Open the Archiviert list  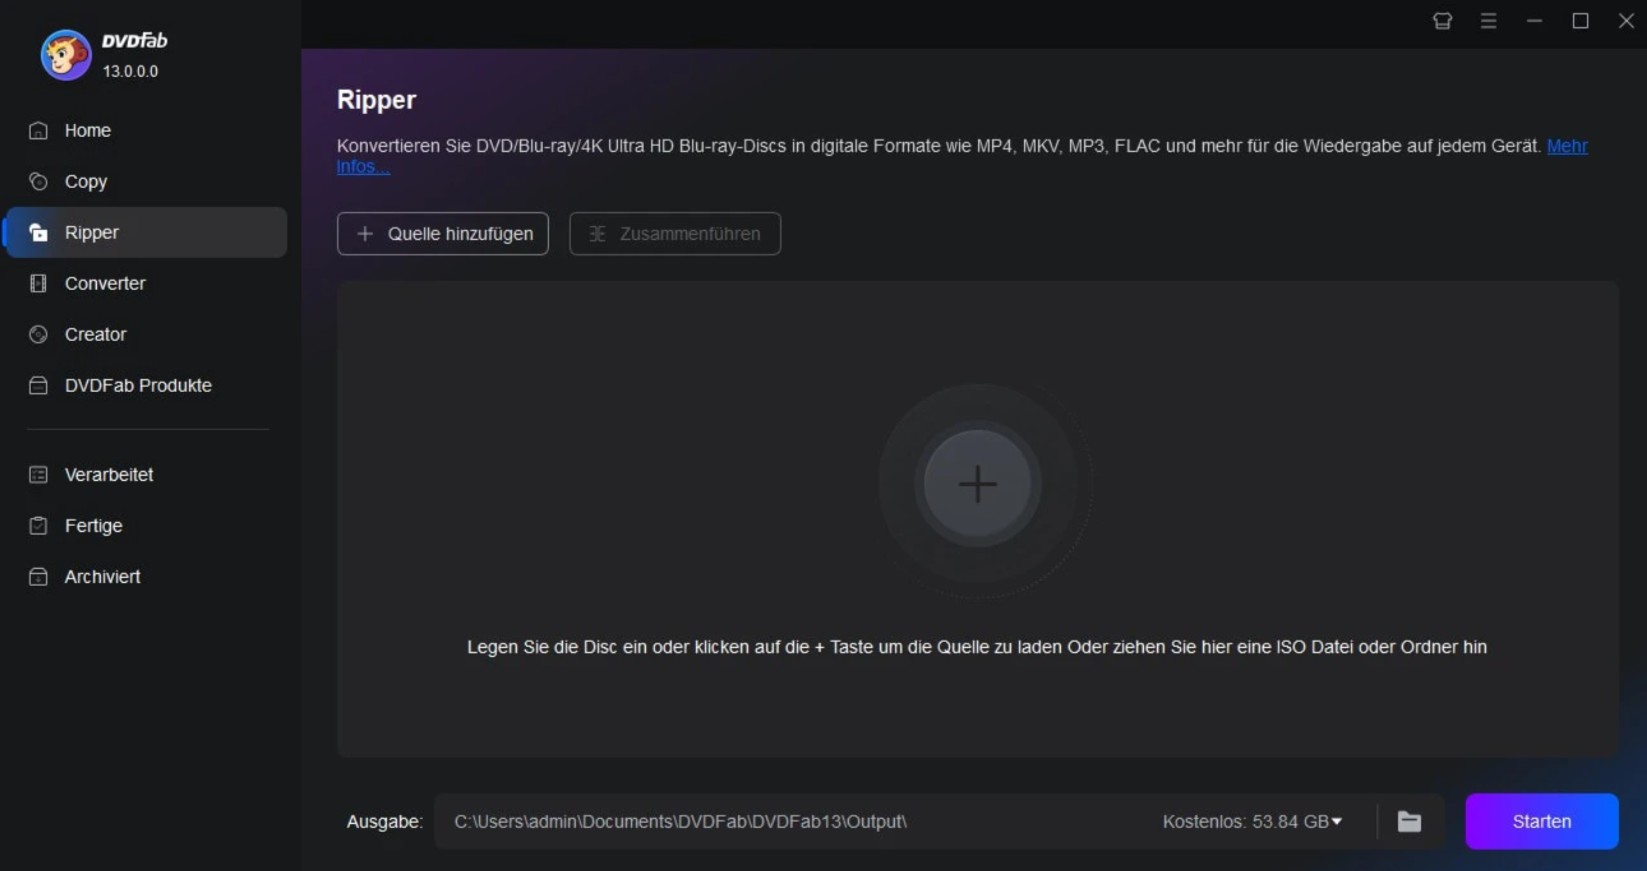click(147, 576)
